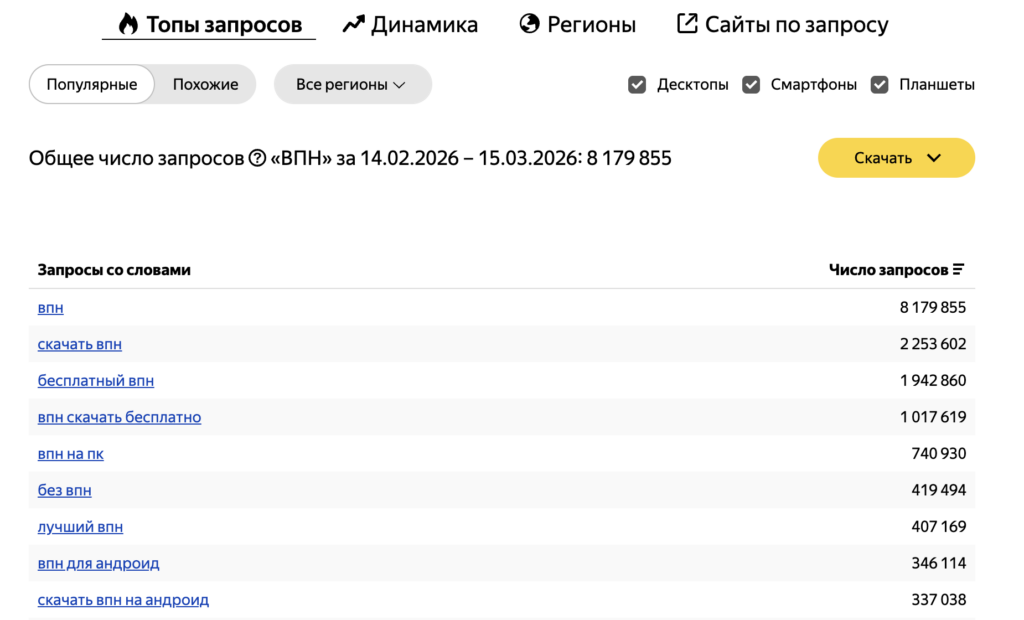Click the globe icon next to Регионы
Viewport: 1024px width, 620px height.
click(x=528, y=22)
